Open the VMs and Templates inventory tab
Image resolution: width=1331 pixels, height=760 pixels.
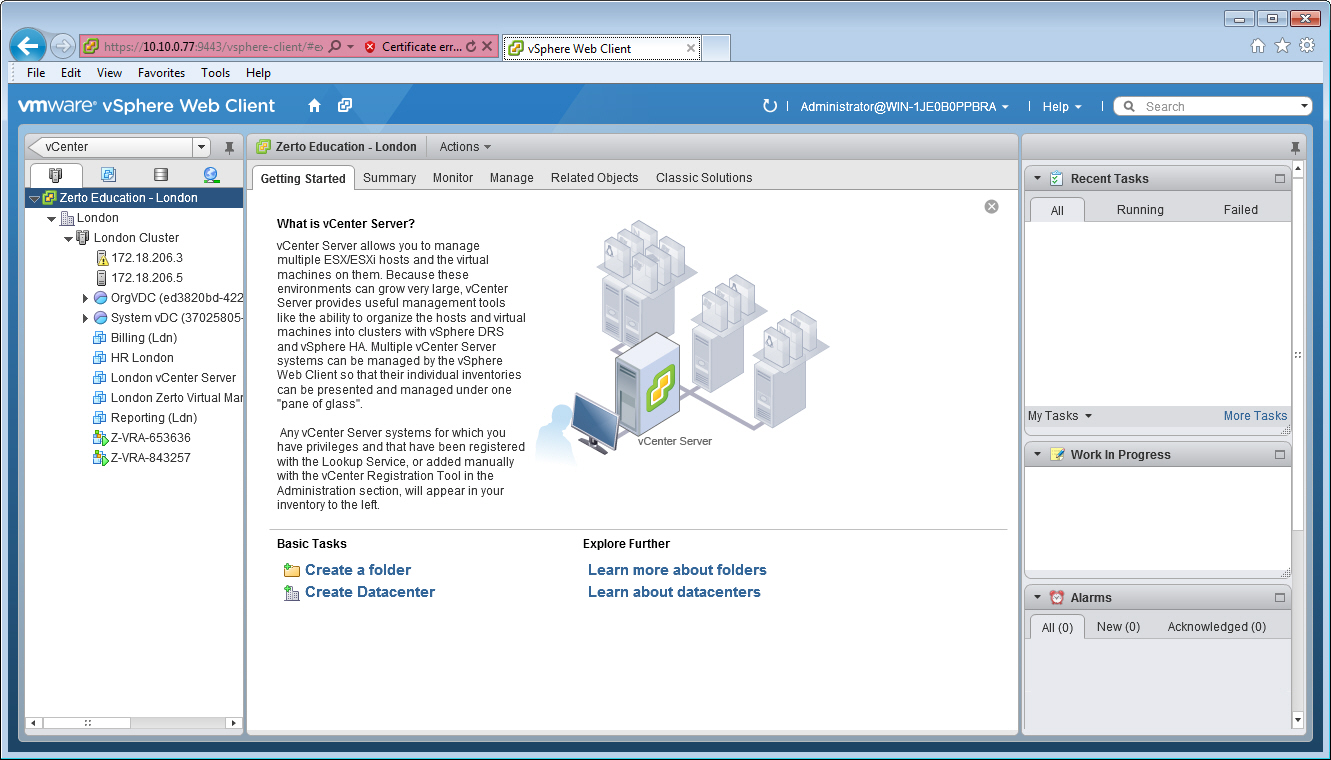[108, 175]
